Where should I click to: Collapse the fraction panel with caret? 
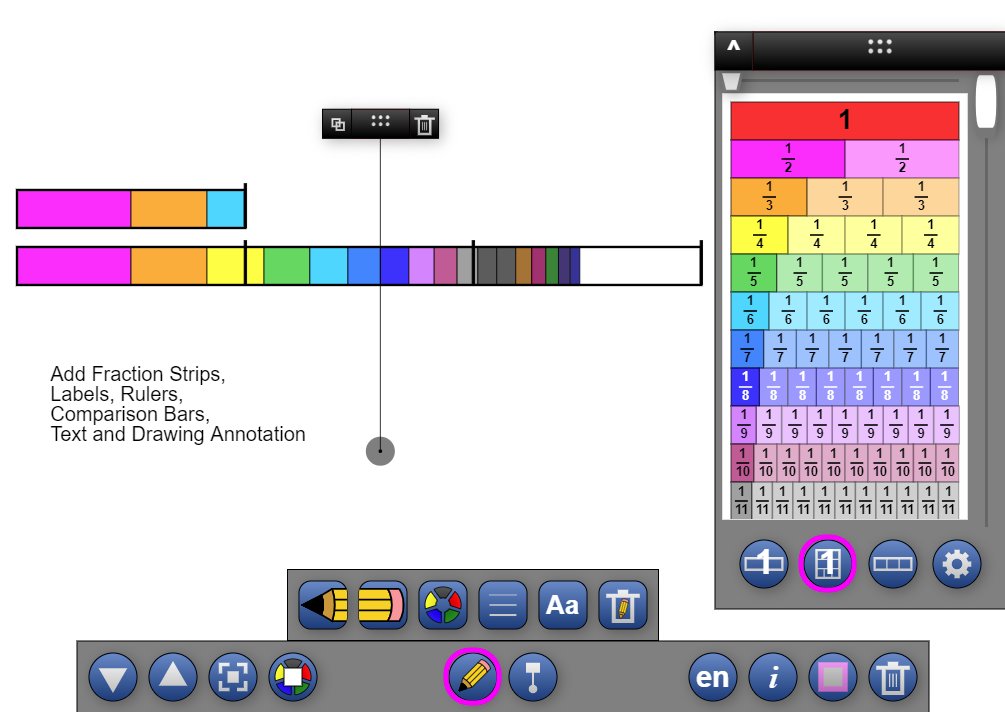734,46
